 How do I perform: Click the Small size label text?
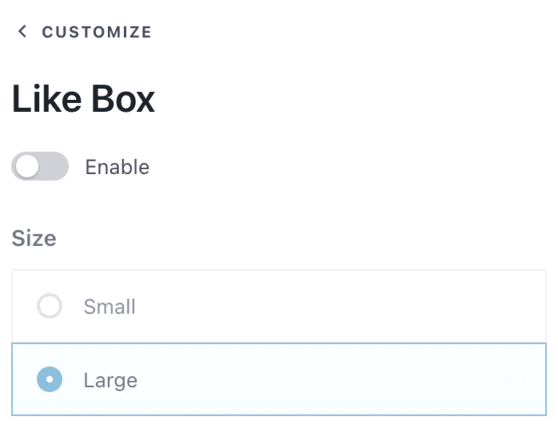pos(110,306)
